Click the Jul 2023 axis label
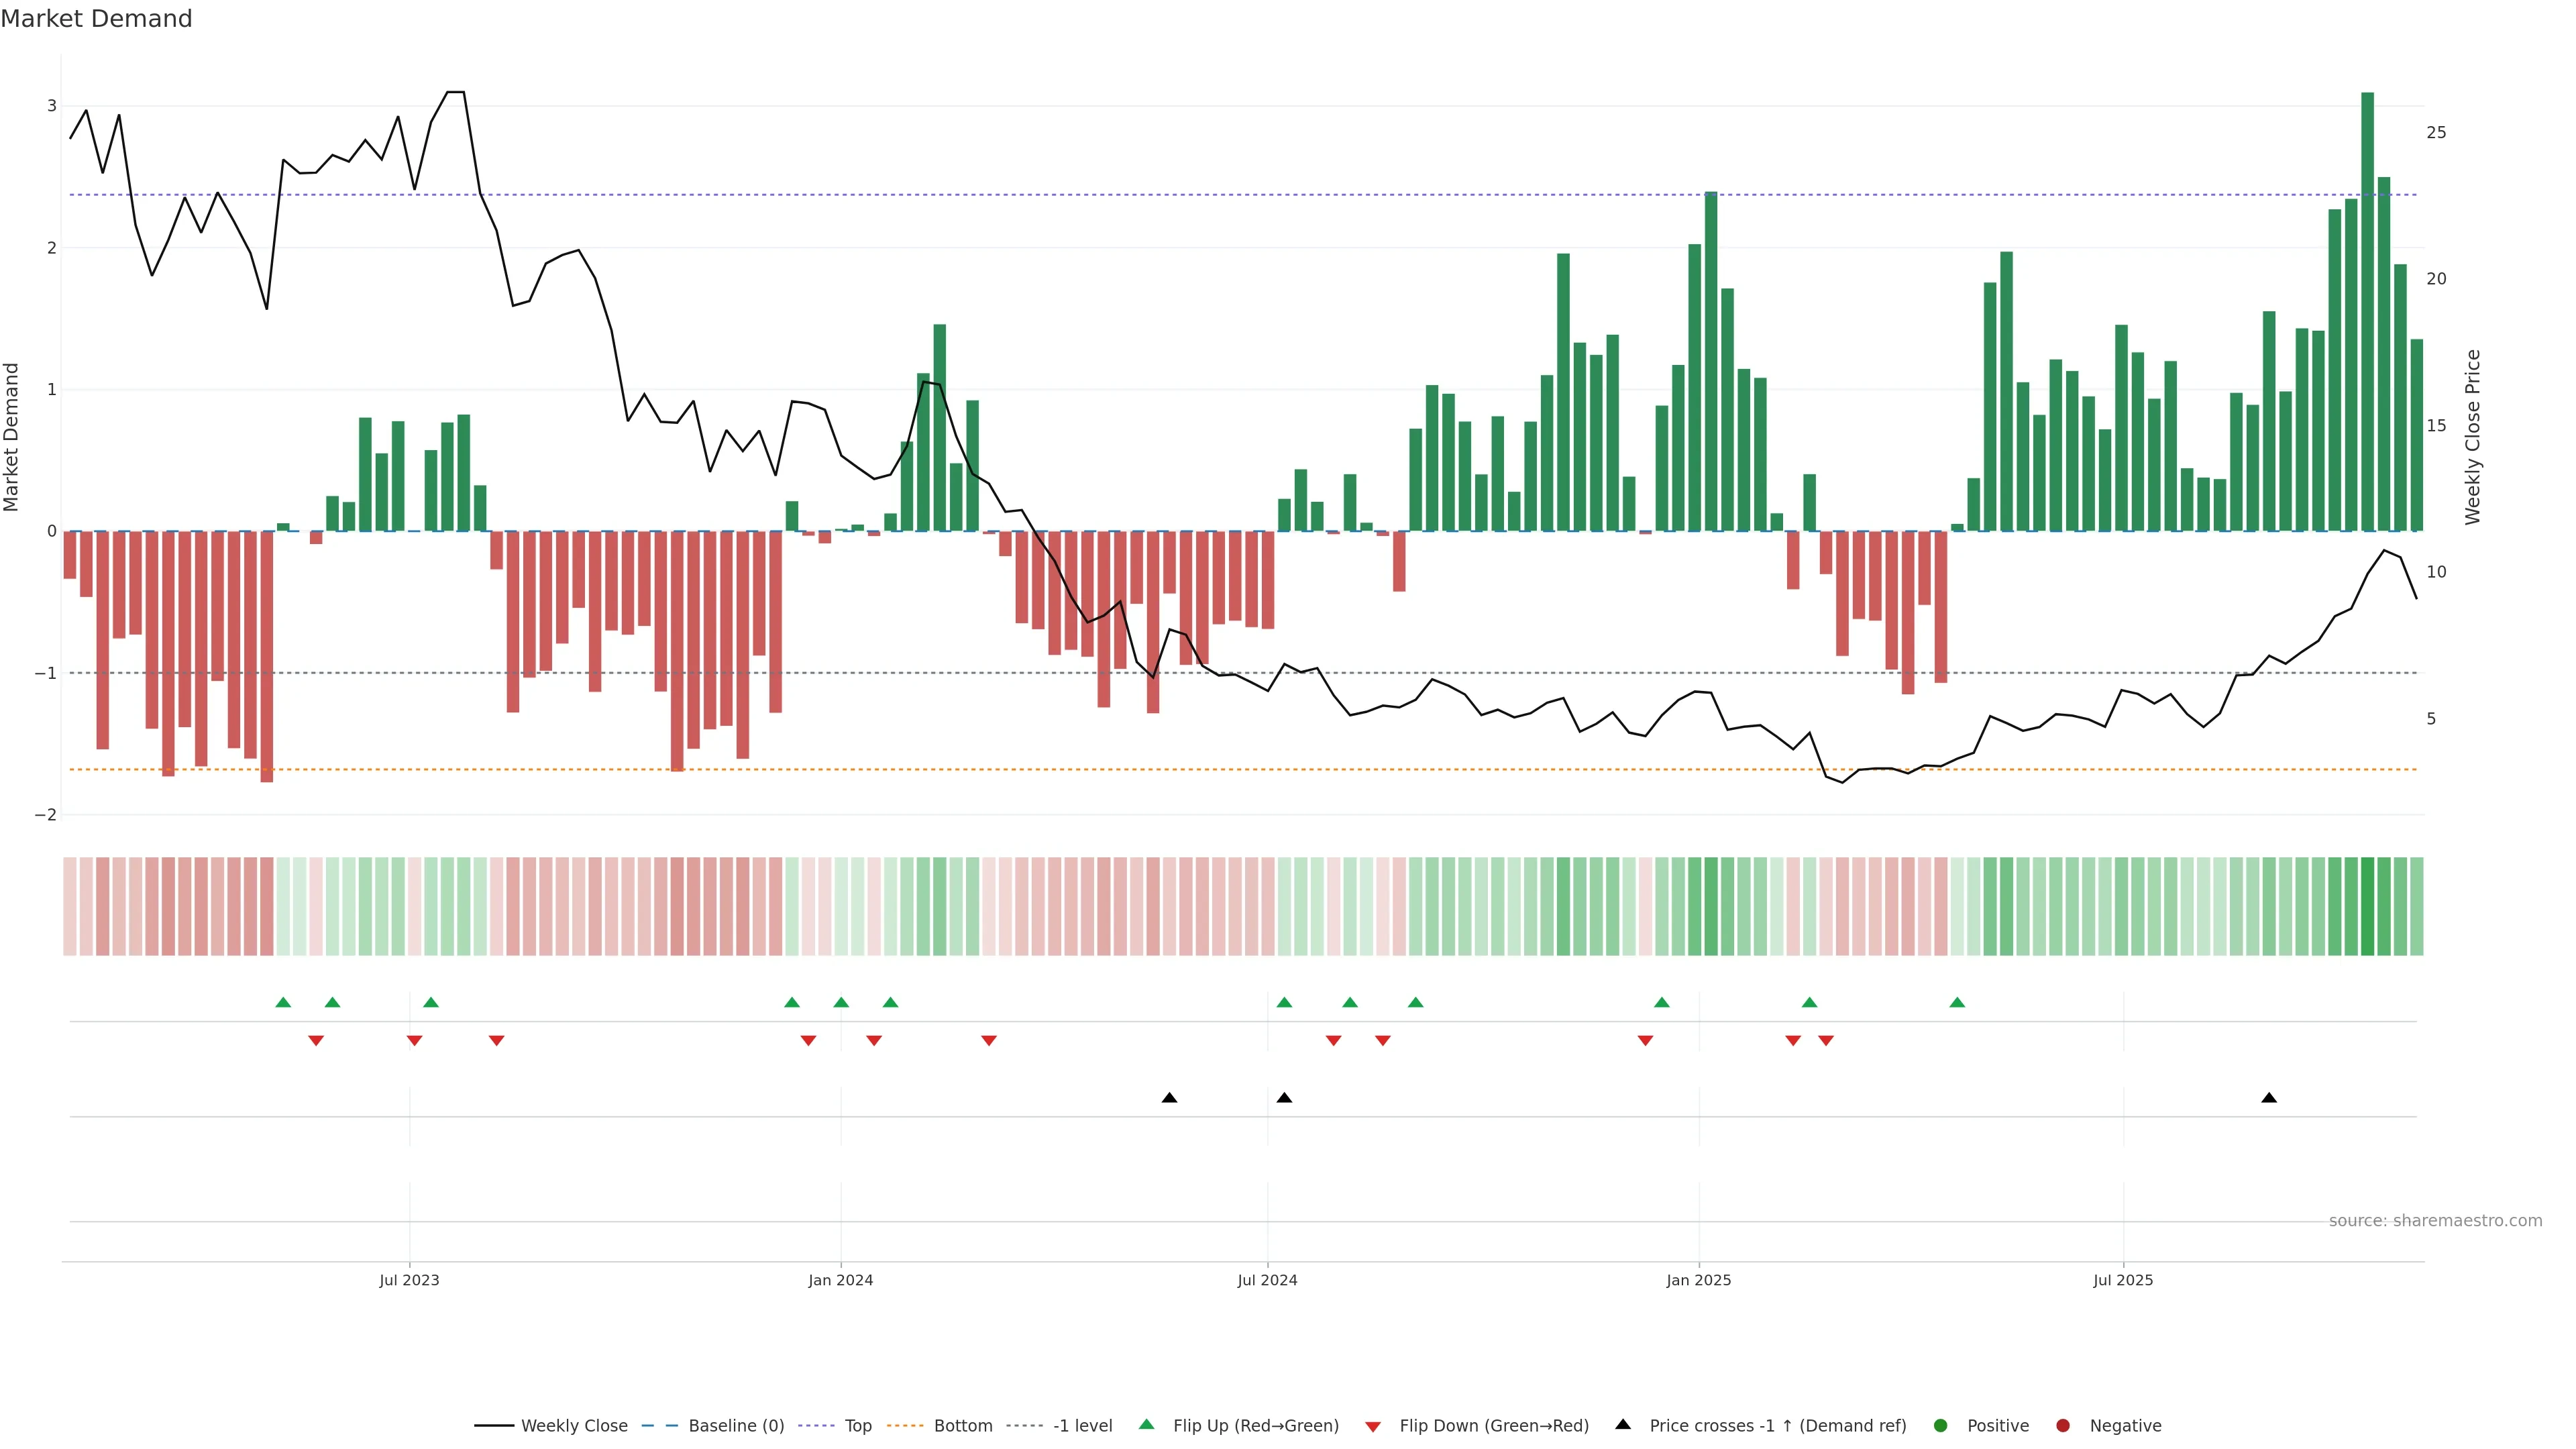The image size is (2576, 1449). (x=409, y=1281)
